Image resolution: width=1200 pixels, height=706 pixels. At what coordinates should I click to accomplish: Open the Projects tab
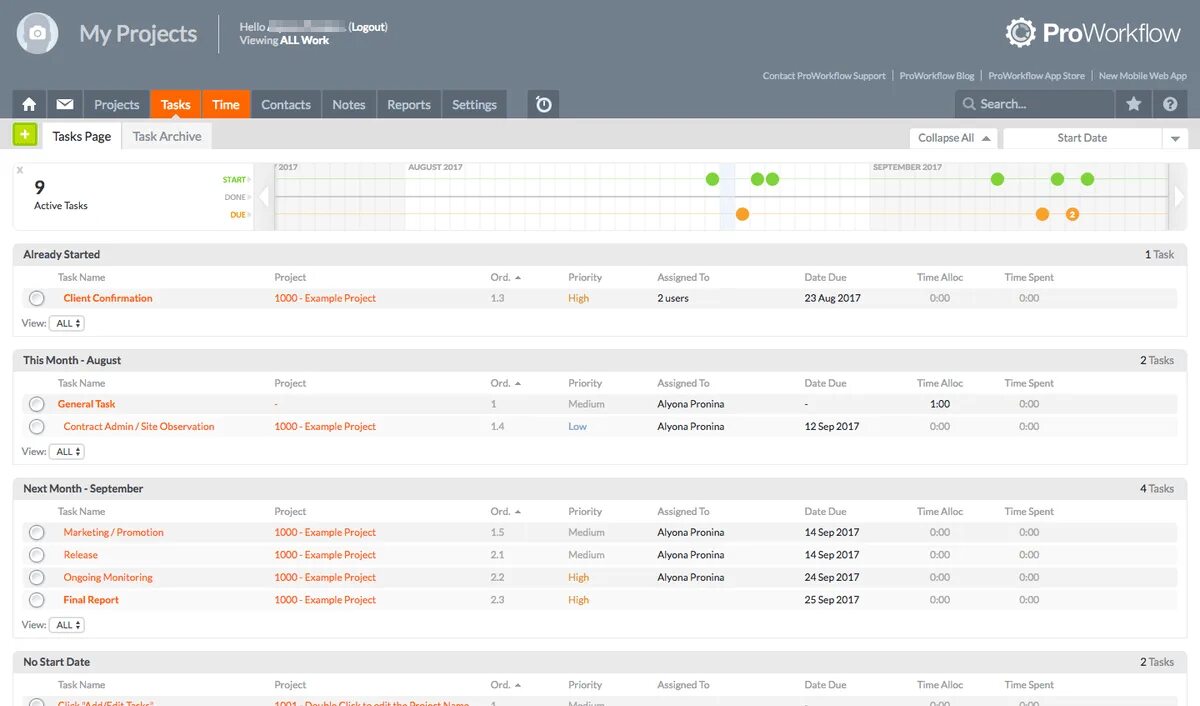click(117, 104)
